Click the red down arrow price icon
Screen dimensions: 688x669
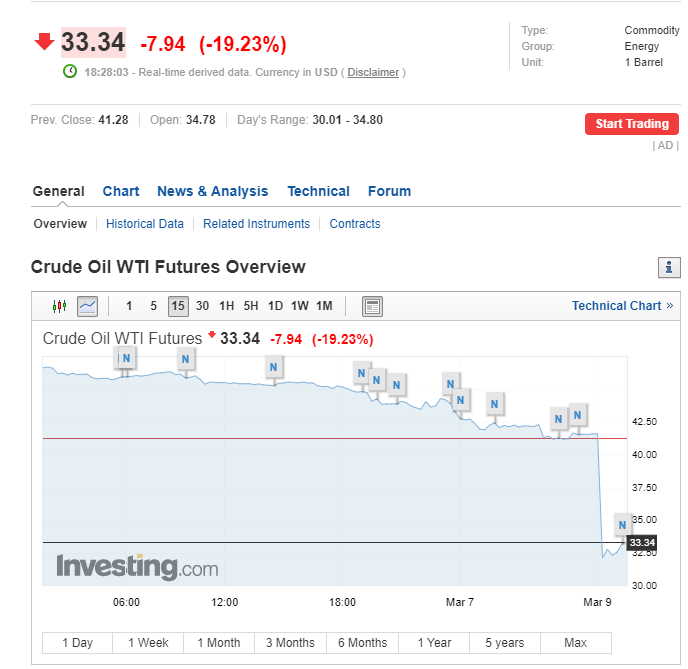tap(44, 43)
